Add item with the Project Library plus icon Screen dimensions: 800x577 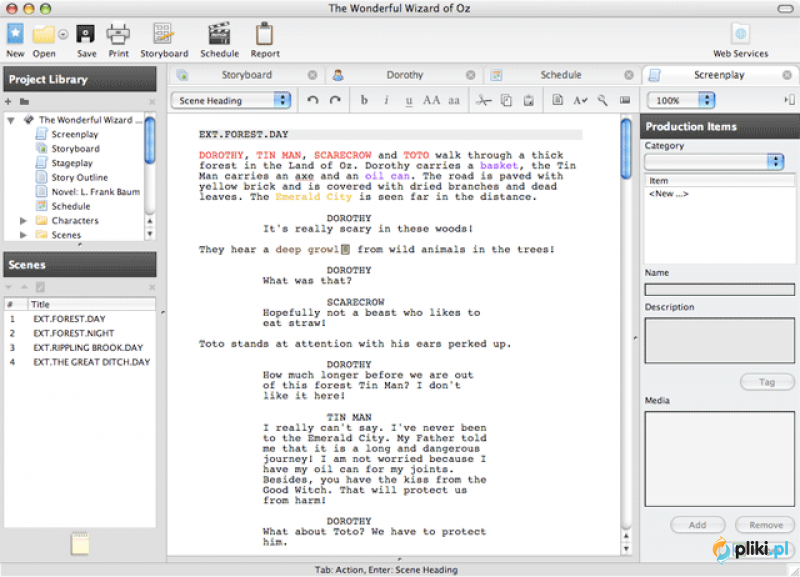click(x=8, y=102)
